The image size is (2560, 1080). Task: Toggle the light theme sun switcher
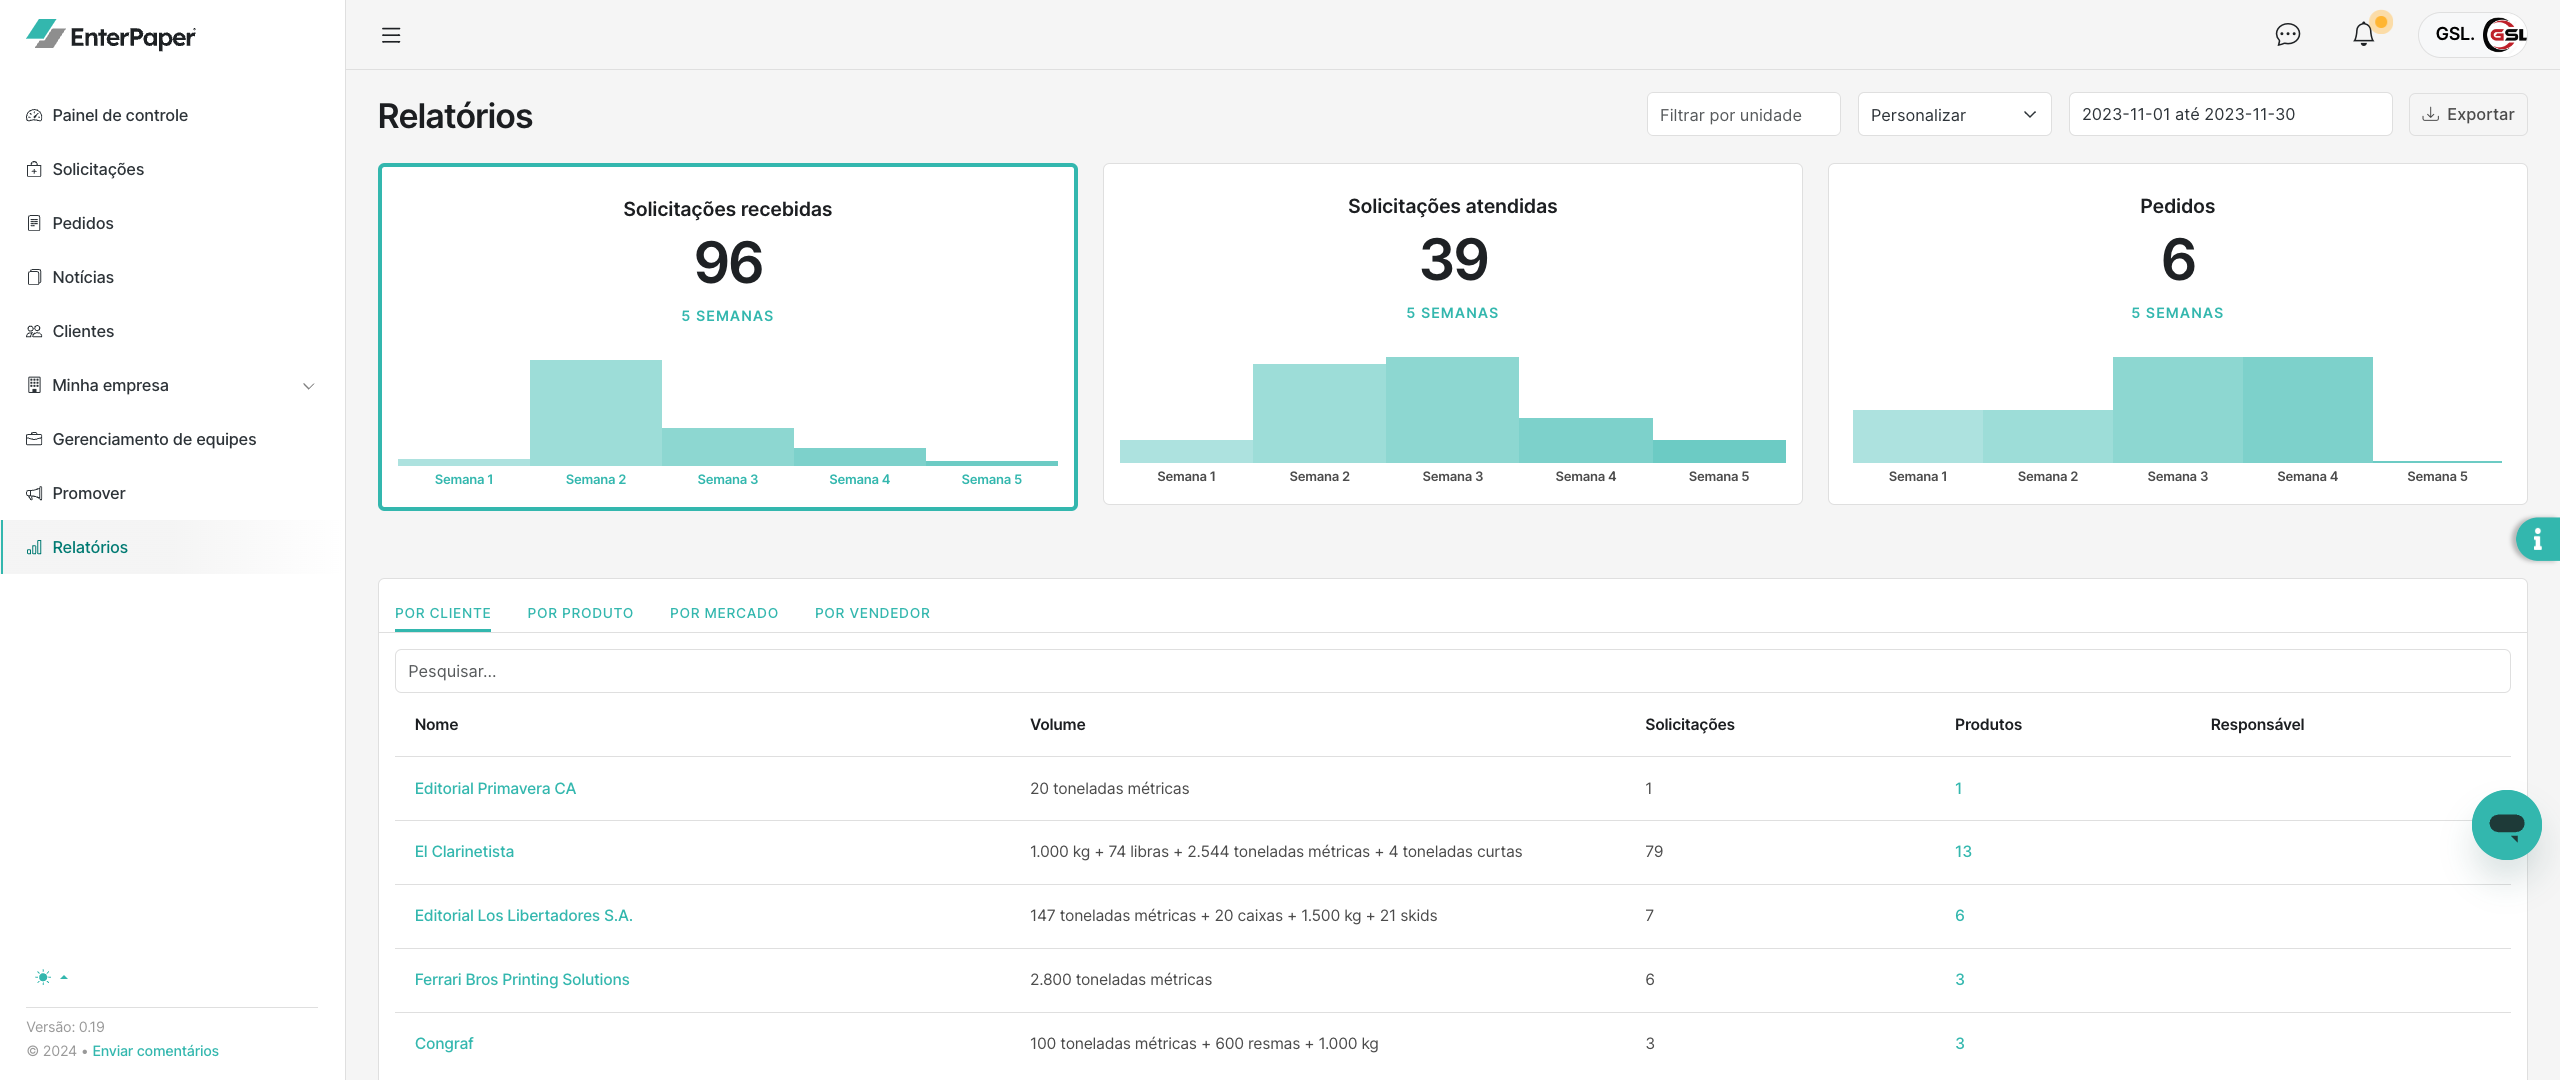pos(50,977)
